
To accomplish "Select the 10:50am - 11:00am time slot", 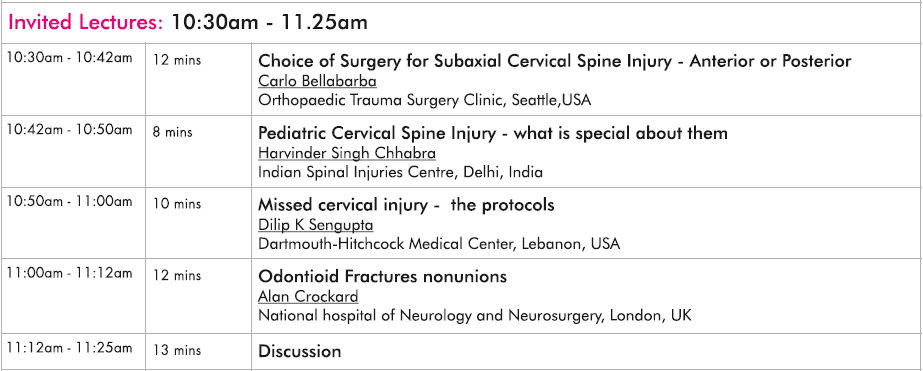I will click(69, 201).
